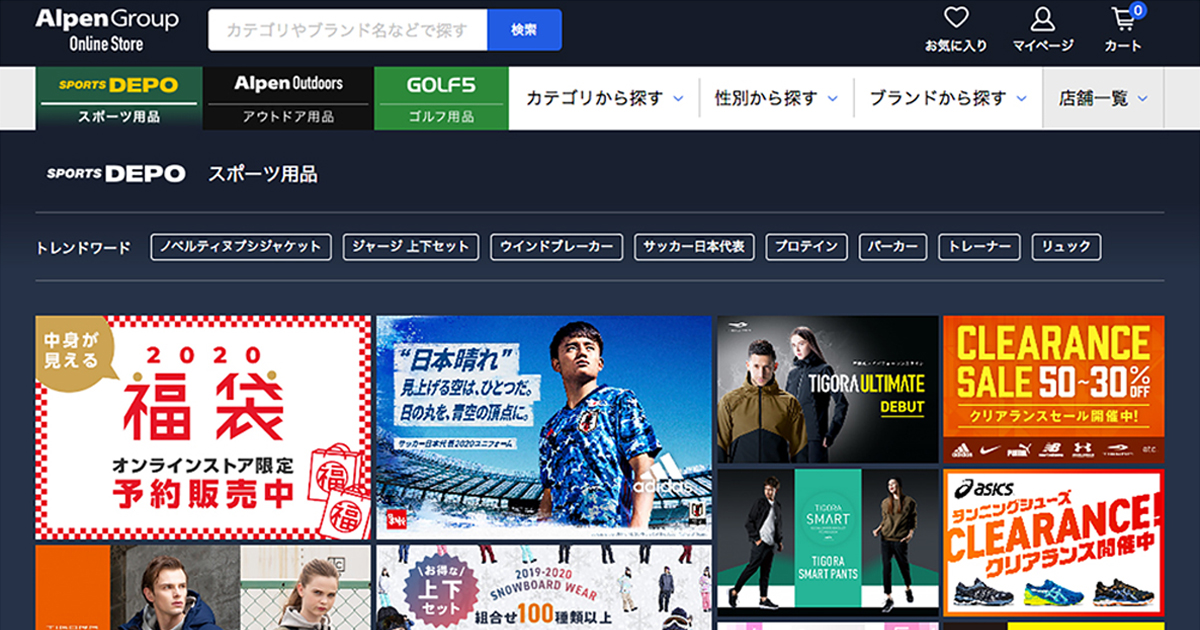Click the スポーツ用品 page heading text
This screenshot has width=1200, height=630.
pos(263,174)
